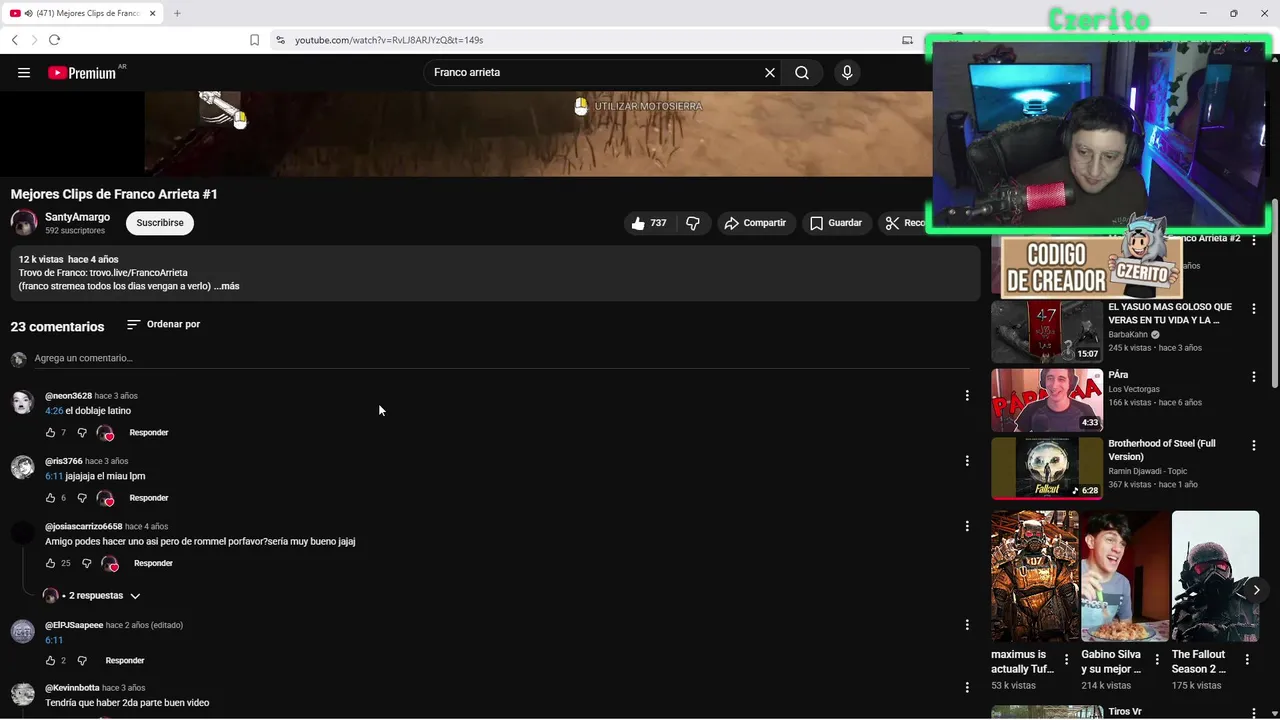Bookmark this page in address bar
Screen dimensions: 1280x720
tap(254, 40)
